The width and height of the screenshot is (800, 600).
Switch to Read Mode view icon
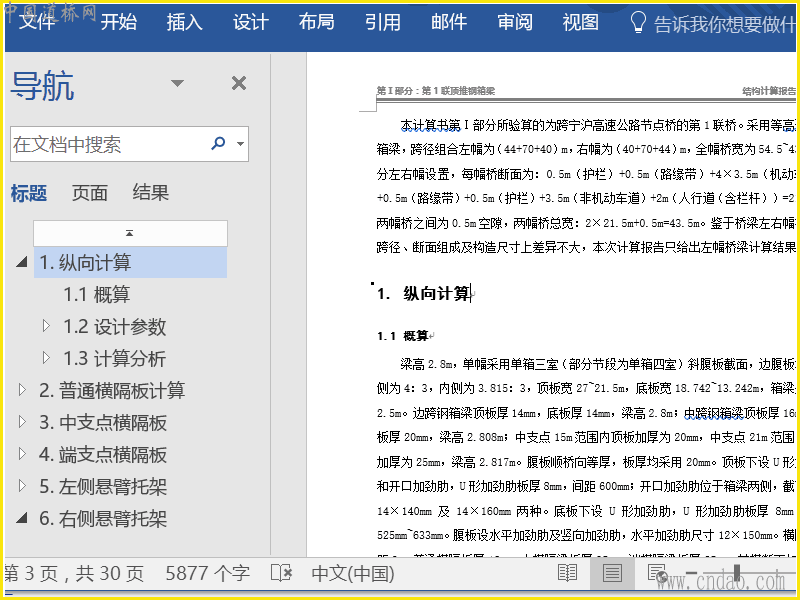[567, 573]
